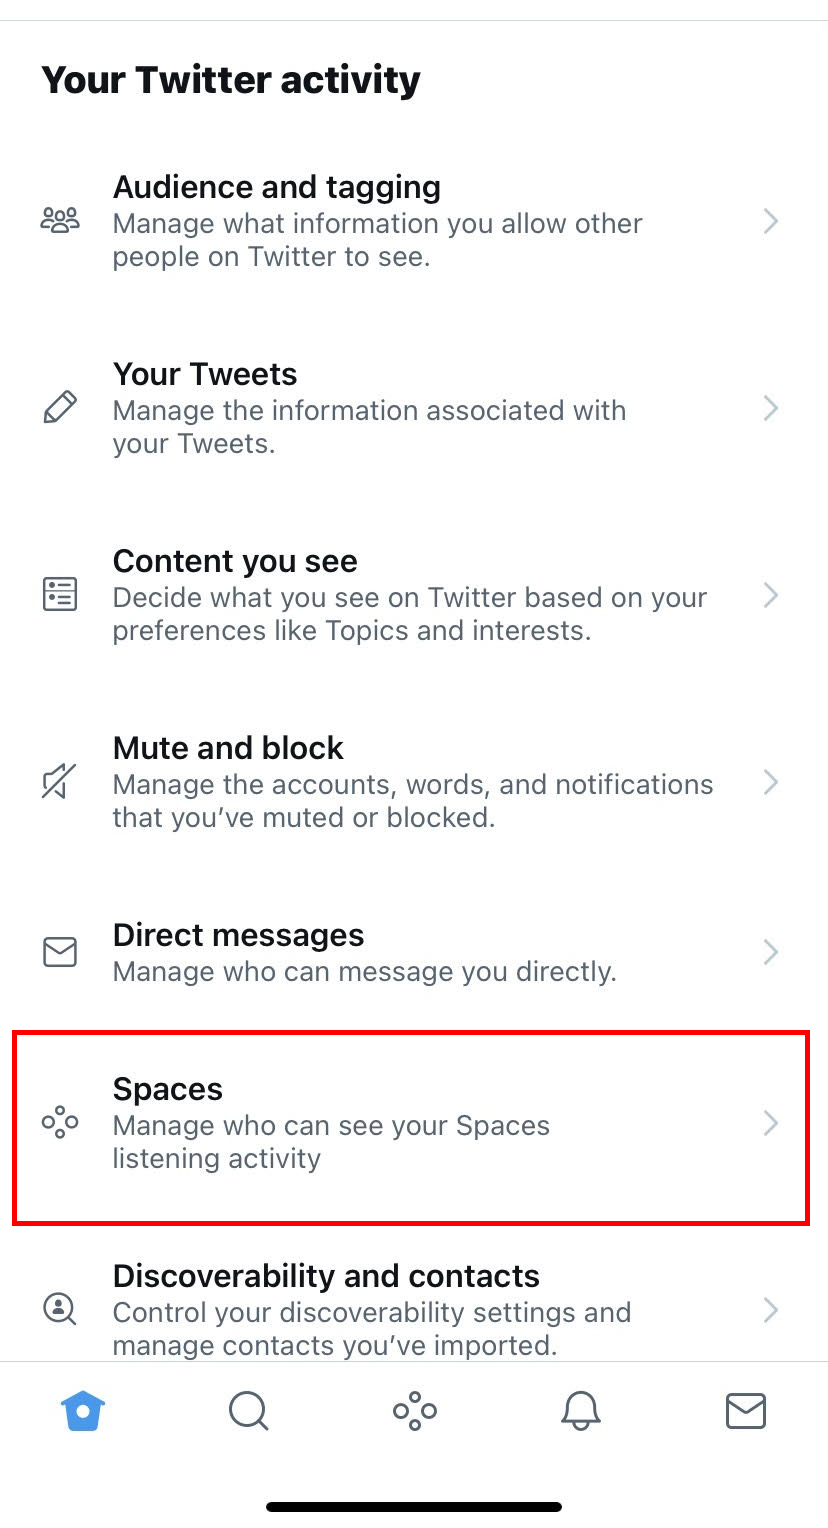828x1528 pixels.
Task: Tap the pencil icon beside Your Tweets
Action: click(x=60, y=408)
